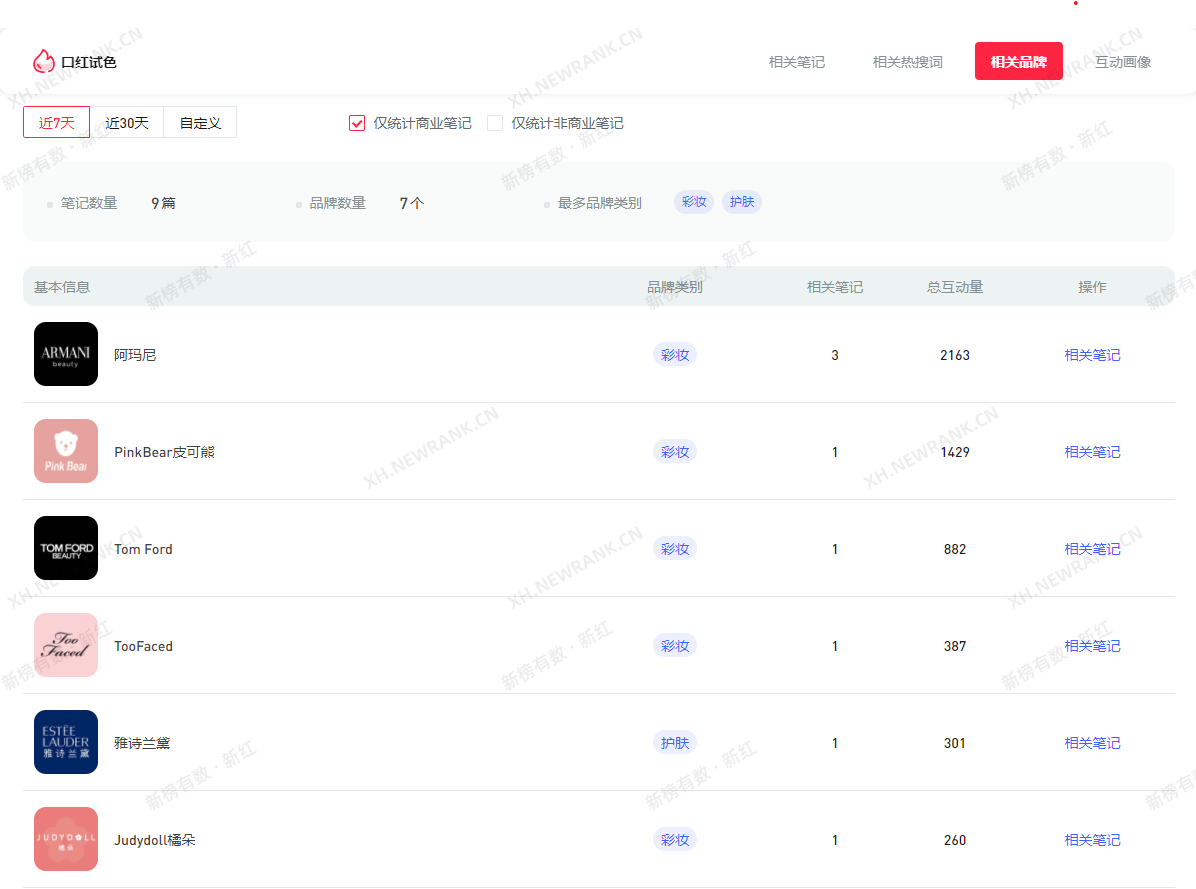
Task: Open the Estée Lauder brand logo
Action: [66, 741]
